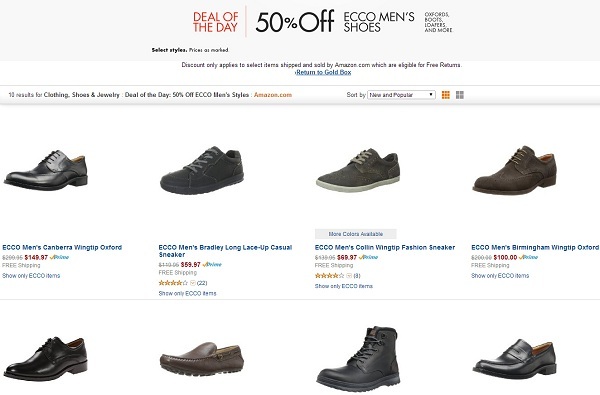
Task: Switch to the gray small-grid view icon
Action: [460, 95]
